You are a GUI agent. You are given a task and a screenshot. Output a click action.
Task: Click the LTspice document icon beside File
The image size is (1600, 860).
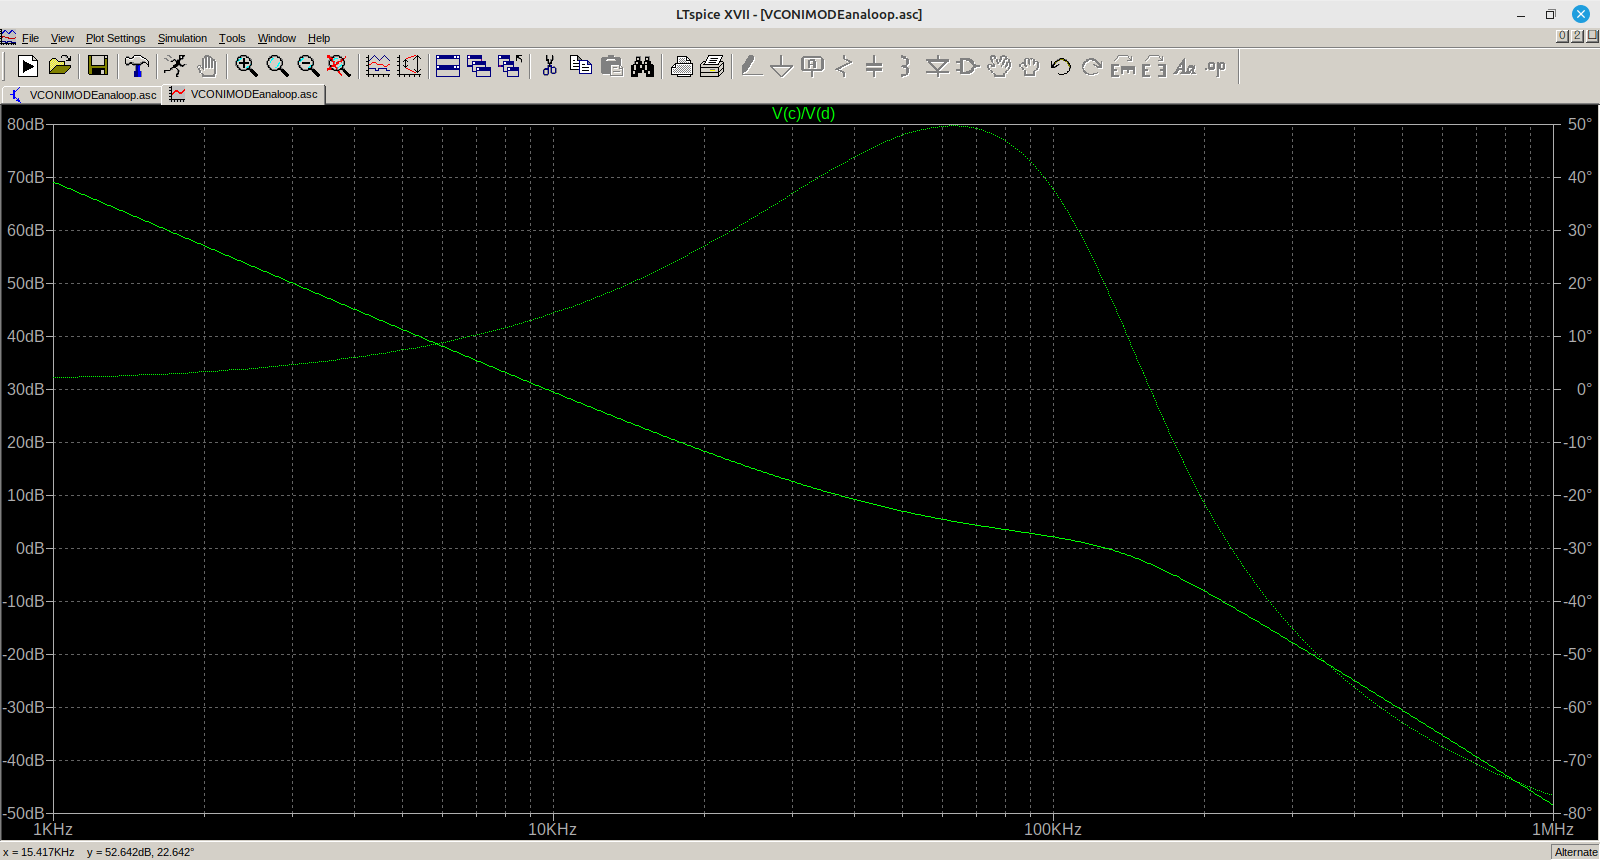coord(9,38)
